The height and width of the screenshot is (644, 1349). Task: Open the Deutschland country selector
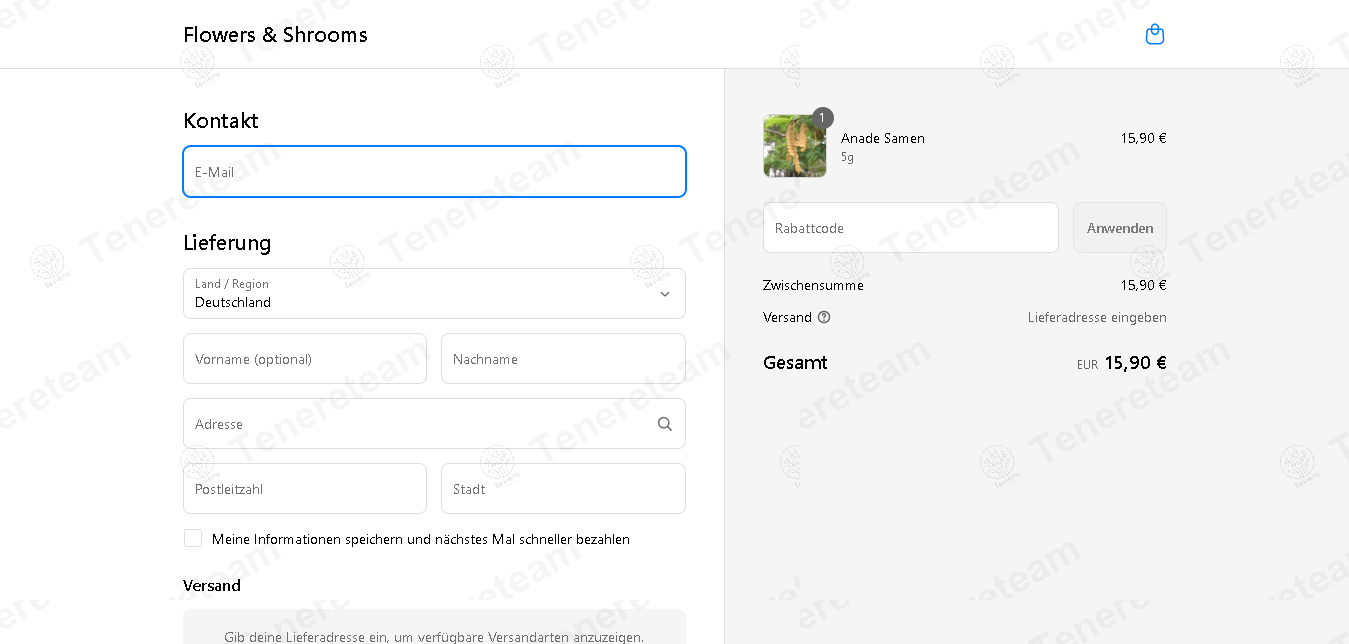(x=434, y=293)
